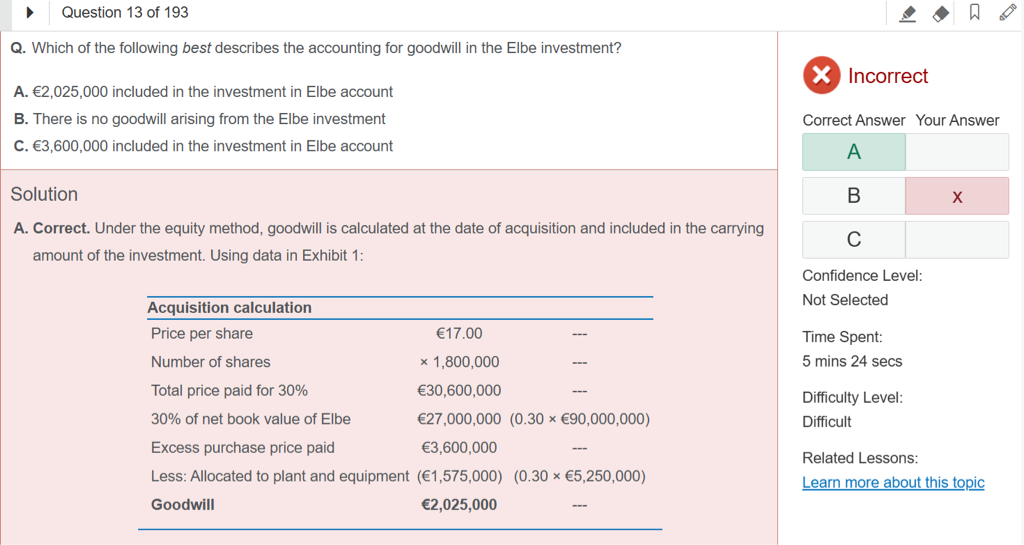Viewport: 1024px width, 545px height.
Task: Click the B cell in answer grid
Action: coord(854,196)
